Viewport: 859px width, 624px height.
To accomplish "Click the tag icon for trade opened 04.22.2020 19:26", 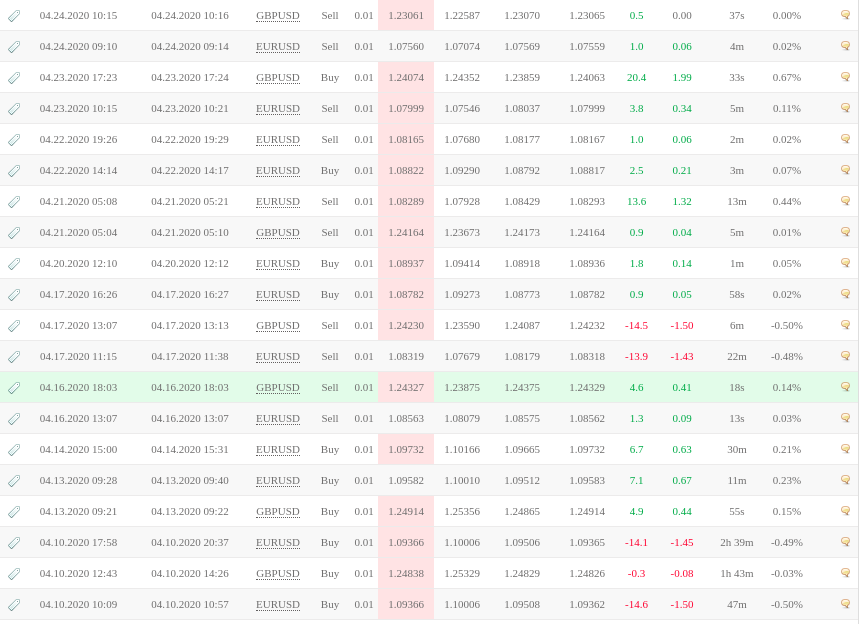I will pyautogui.click(x=14, y=140).
